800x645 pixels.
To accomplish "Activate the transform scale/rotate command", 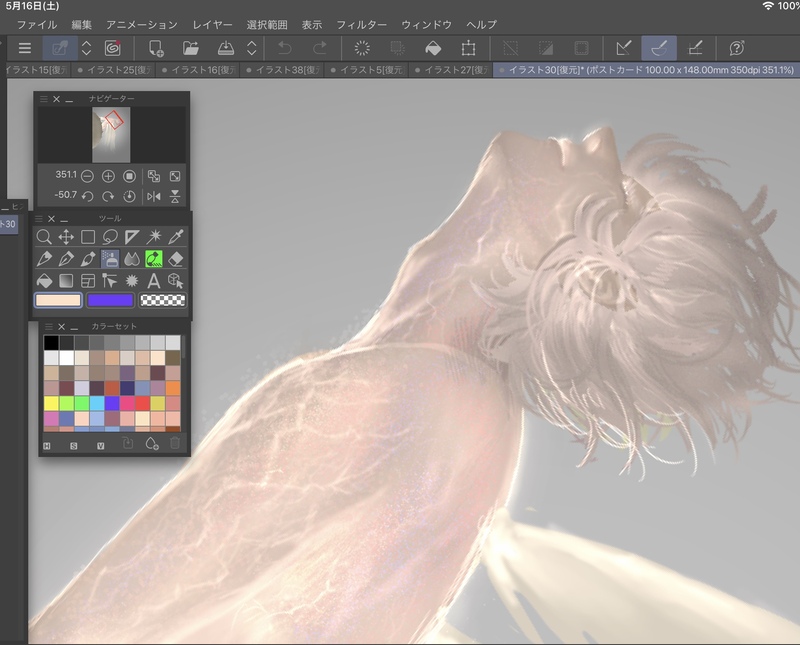I will click(468, 48).
